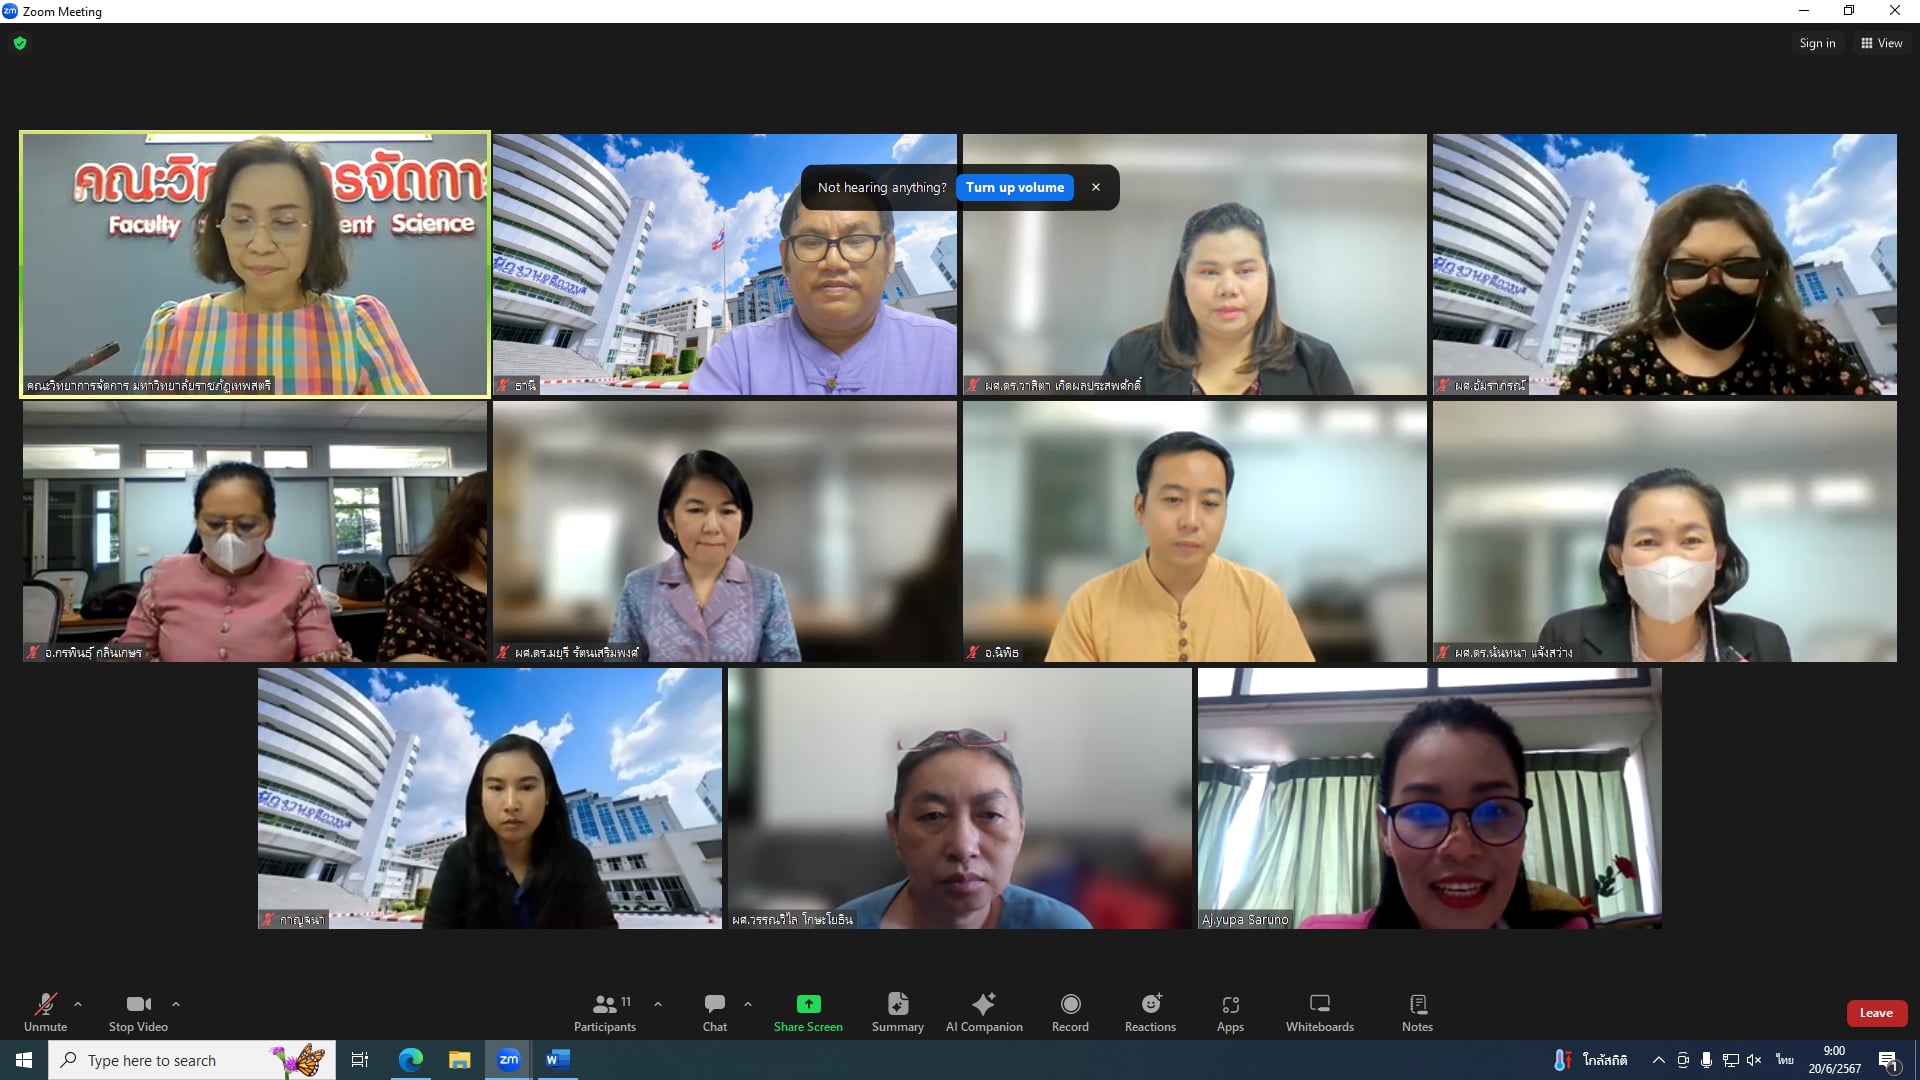Start recording with the Record button
Screen dimensions: 1920x1080
[1070, 1011]
